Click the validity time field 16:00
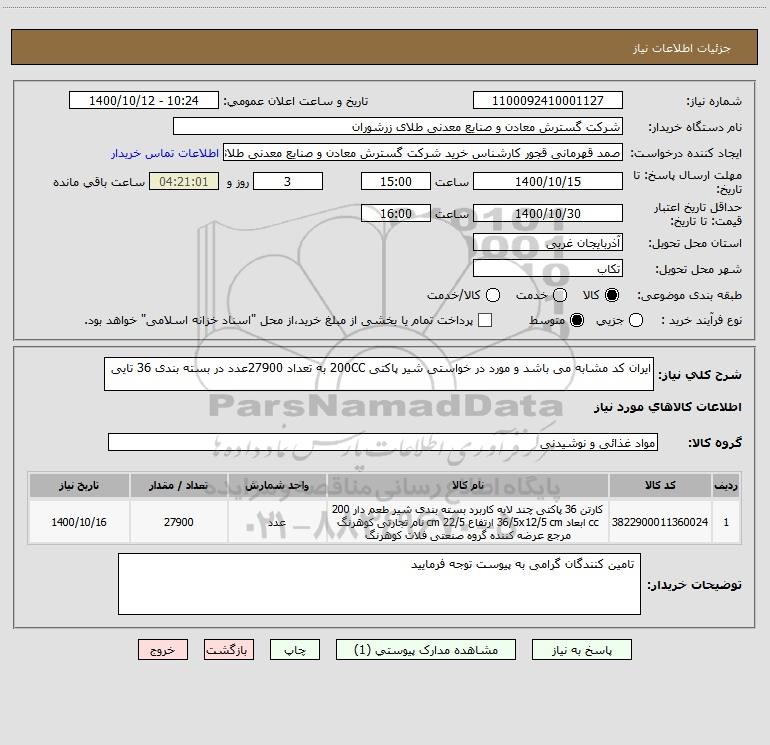The height and width of the screenshot is (745, 770). tap(396, 213)
